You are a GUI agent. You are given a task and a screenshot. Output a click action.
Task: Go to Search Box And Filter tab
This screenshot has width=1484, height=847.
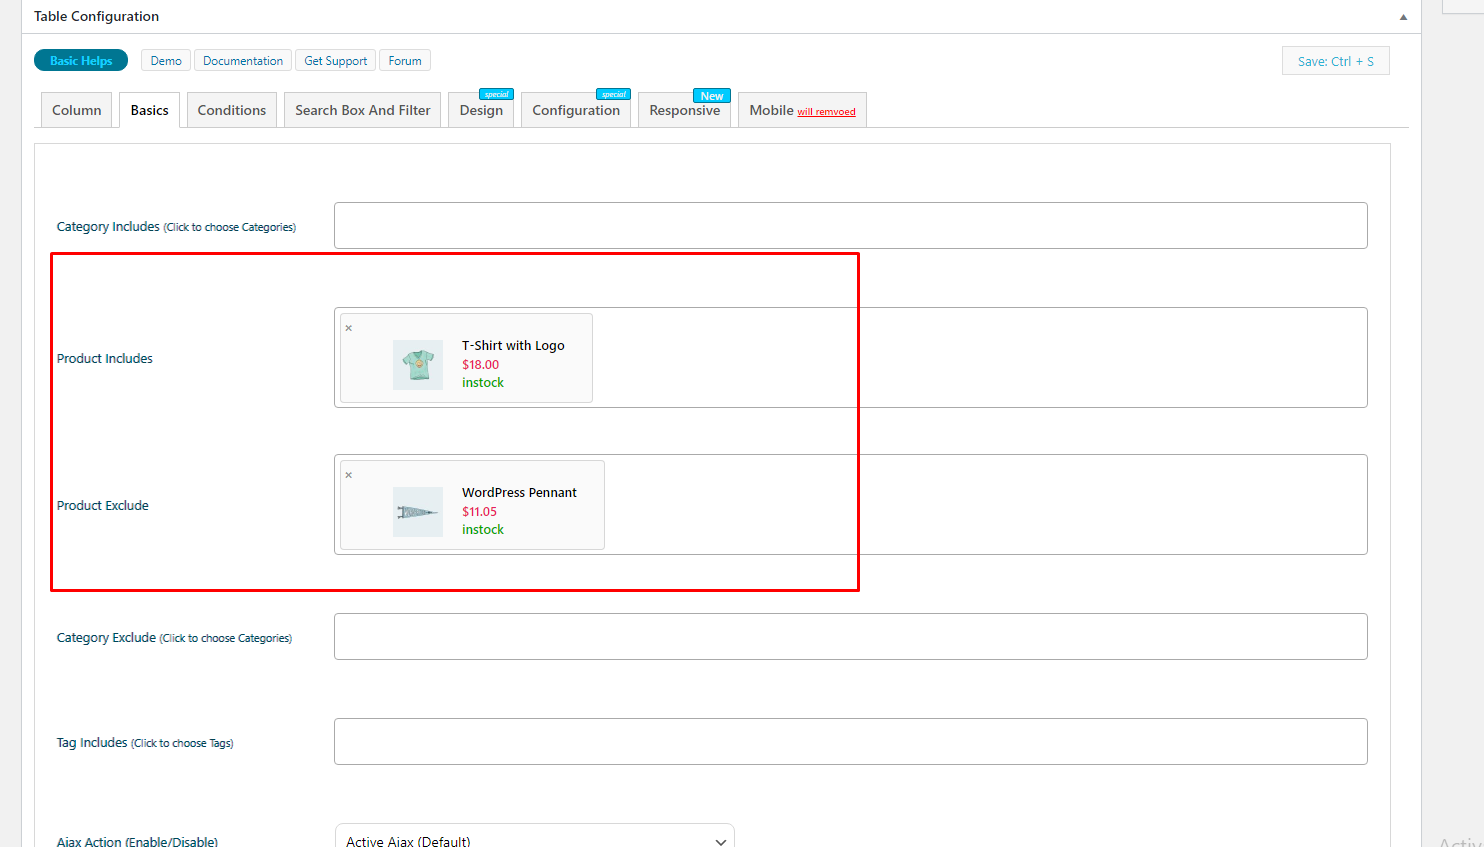(x=363, y=110)
